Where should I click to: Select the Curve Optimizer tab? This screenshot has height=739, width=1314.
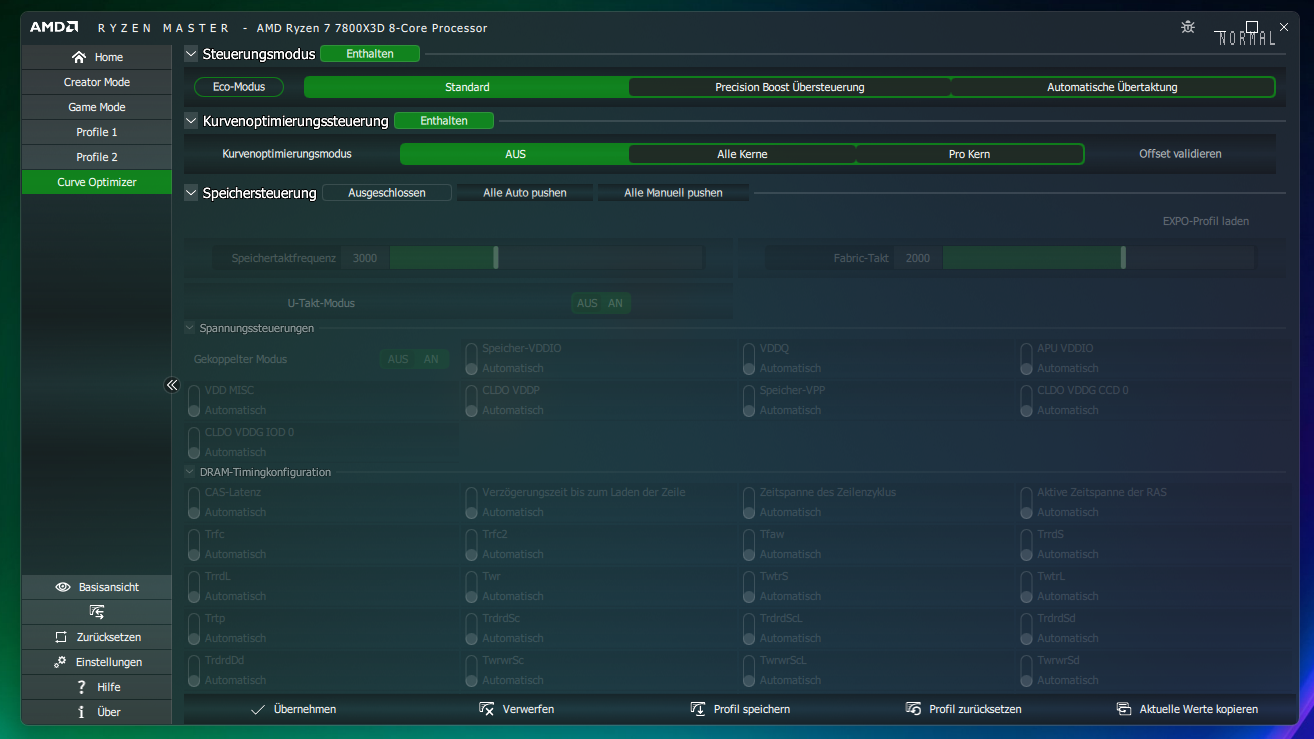pyautogui.click(x=97, y=182)
